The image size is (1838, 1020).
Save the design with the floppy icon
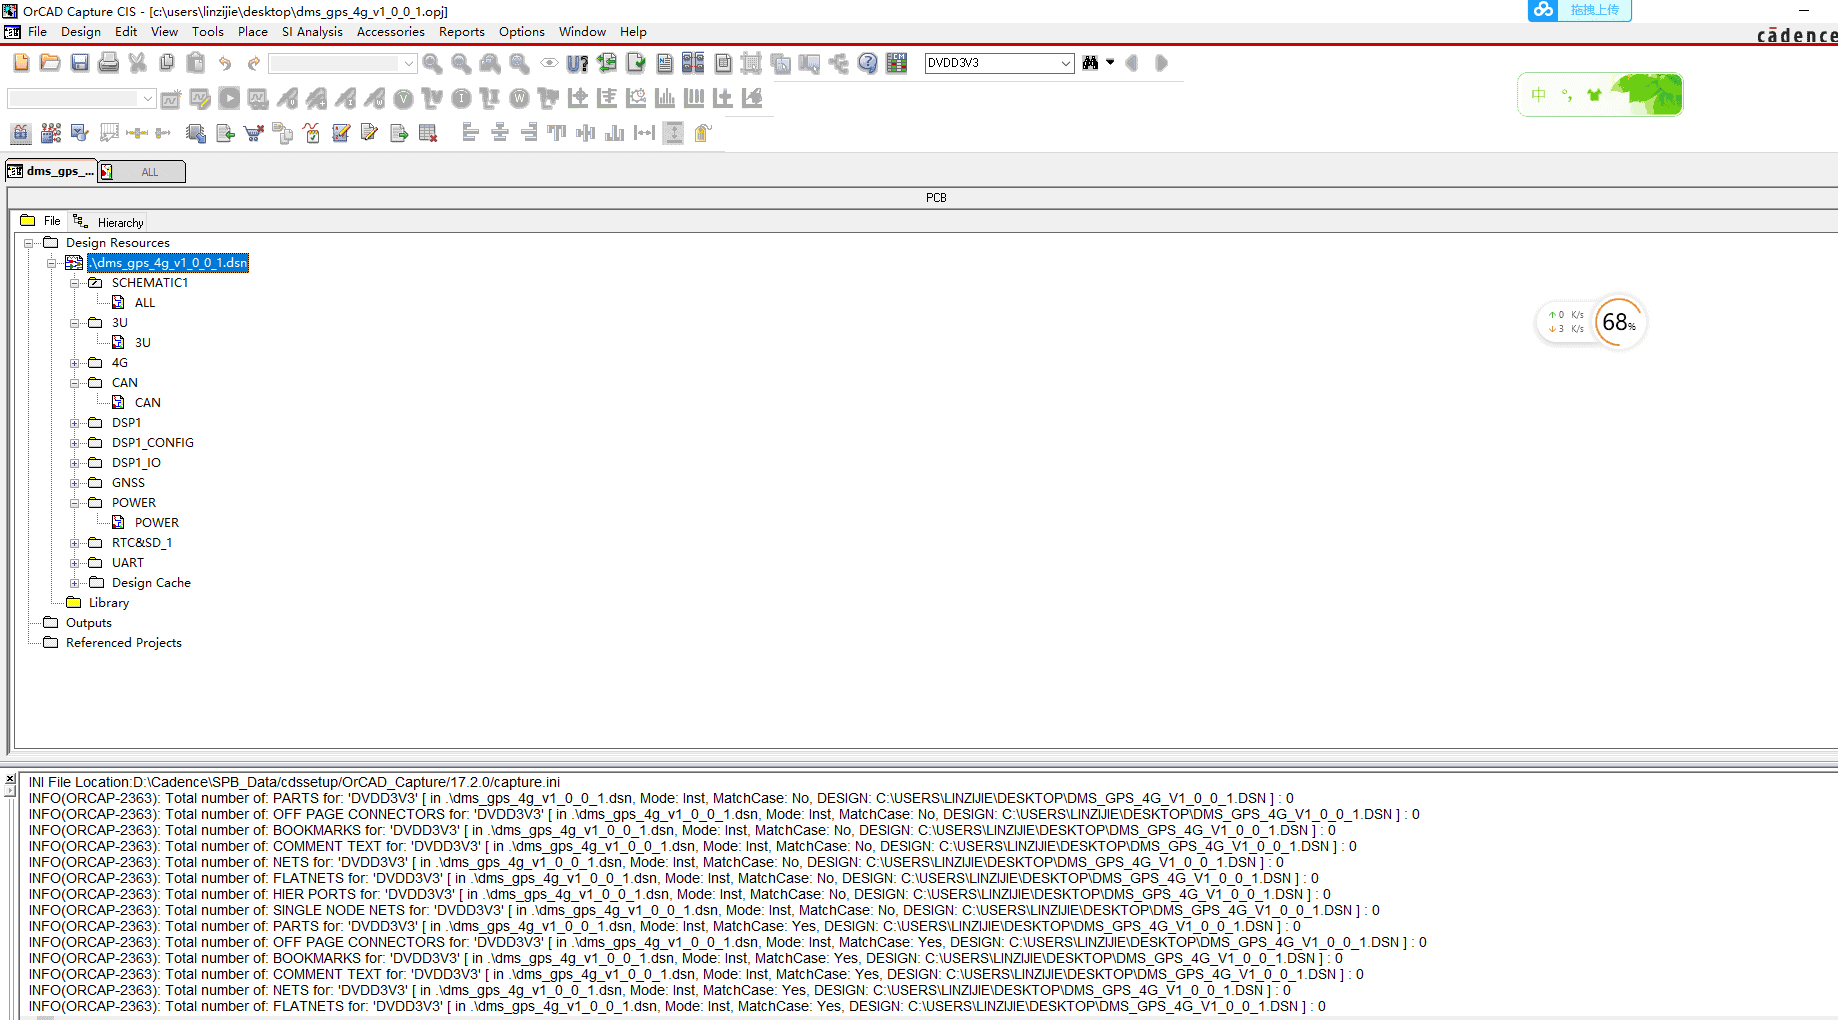(80, 63)
